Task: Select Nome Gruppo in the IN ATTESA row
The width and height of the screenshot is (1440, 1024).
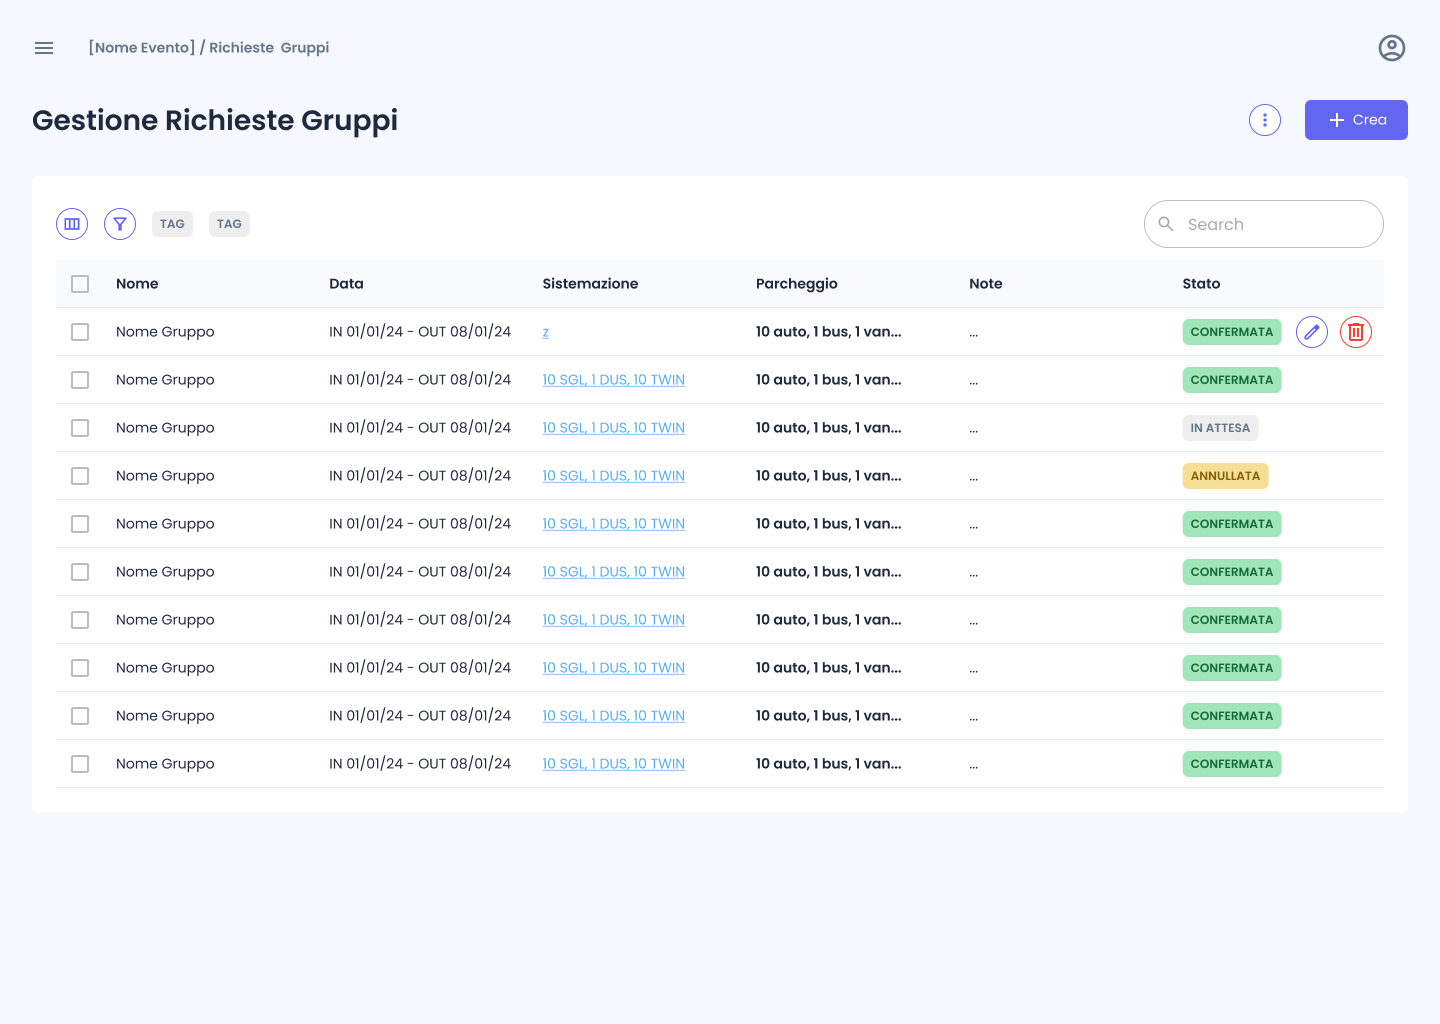Action: (x=165, y=428)
